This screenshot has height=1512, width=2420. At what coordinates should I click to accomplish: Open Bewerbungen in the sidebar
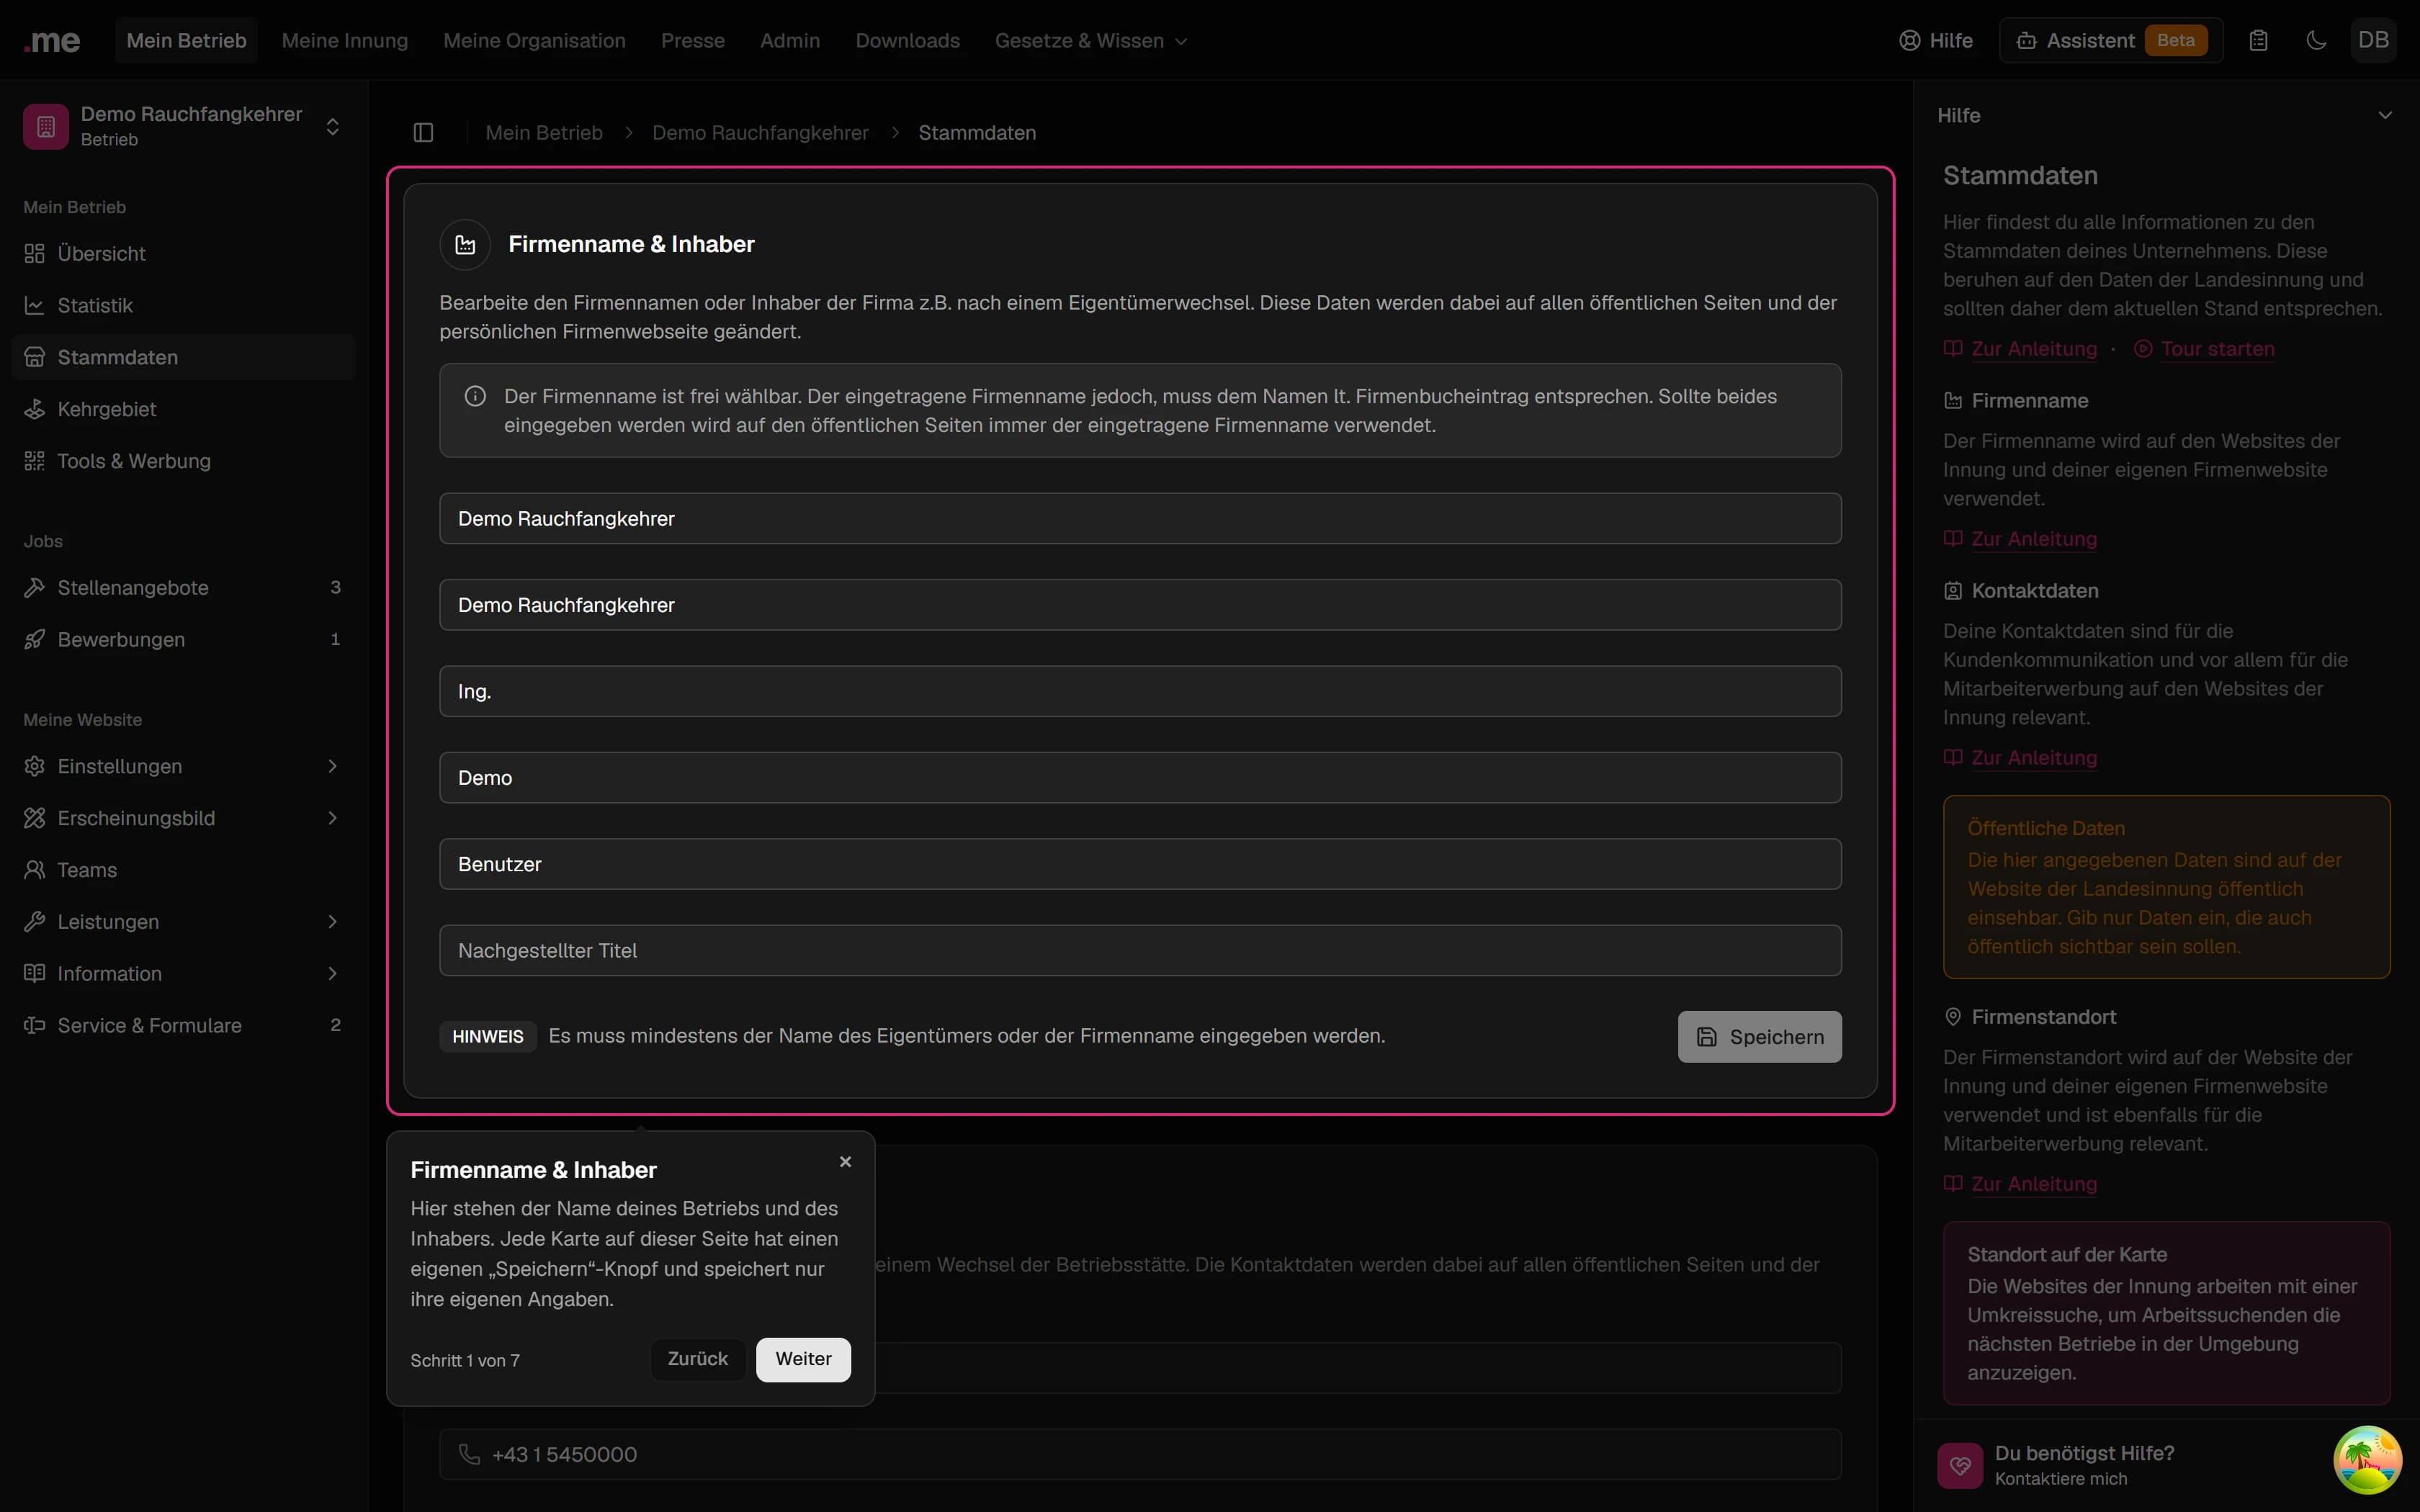(184, 640)
